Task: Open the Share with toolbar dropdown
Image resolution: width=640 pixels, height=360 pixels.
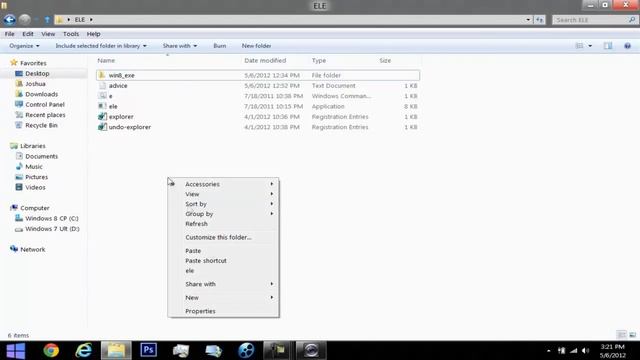Action: click(x=180, y=46)
